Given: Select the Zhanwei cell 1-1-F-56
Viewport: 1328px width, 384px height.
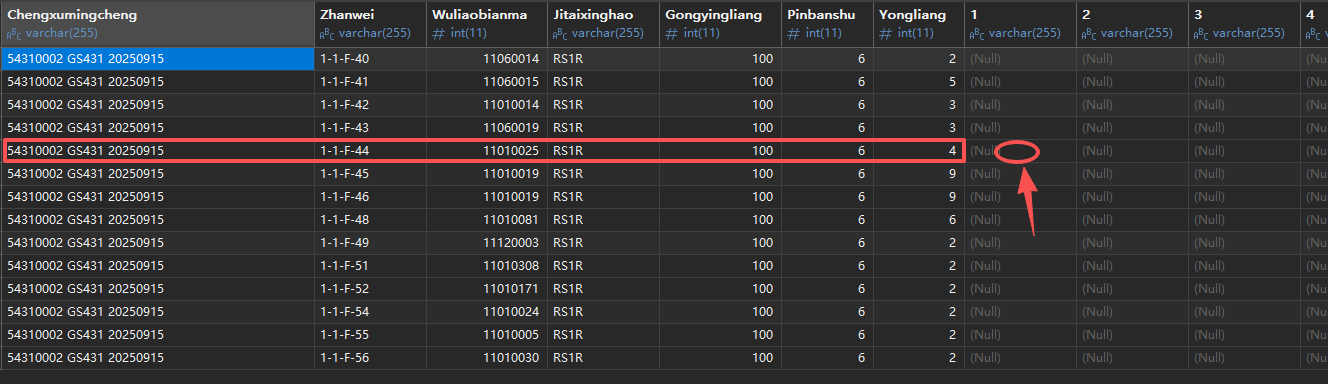Looking at the screenshot, I should [x=370, y=358].
